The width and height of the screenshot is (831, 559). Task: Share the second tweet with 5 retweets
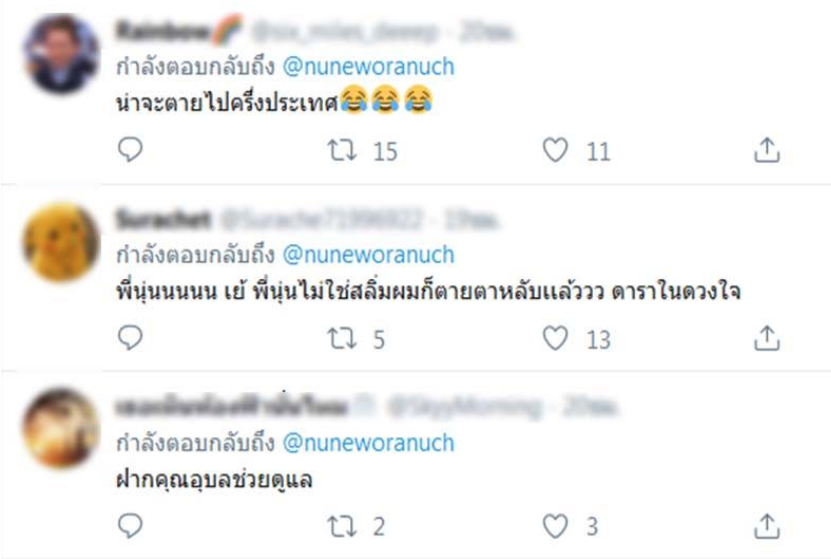point(766,338)
